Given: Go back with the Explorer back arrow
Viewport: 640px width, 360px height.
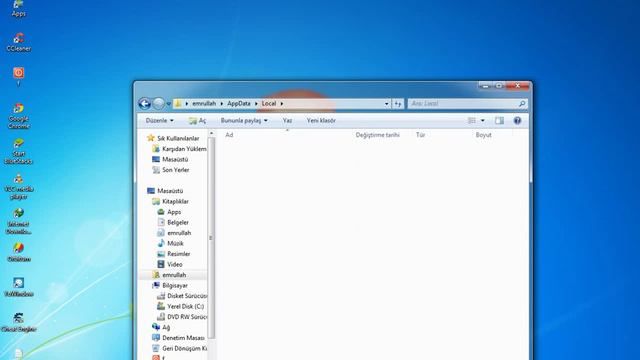Looking at the screenshot, I should [144, 104].
